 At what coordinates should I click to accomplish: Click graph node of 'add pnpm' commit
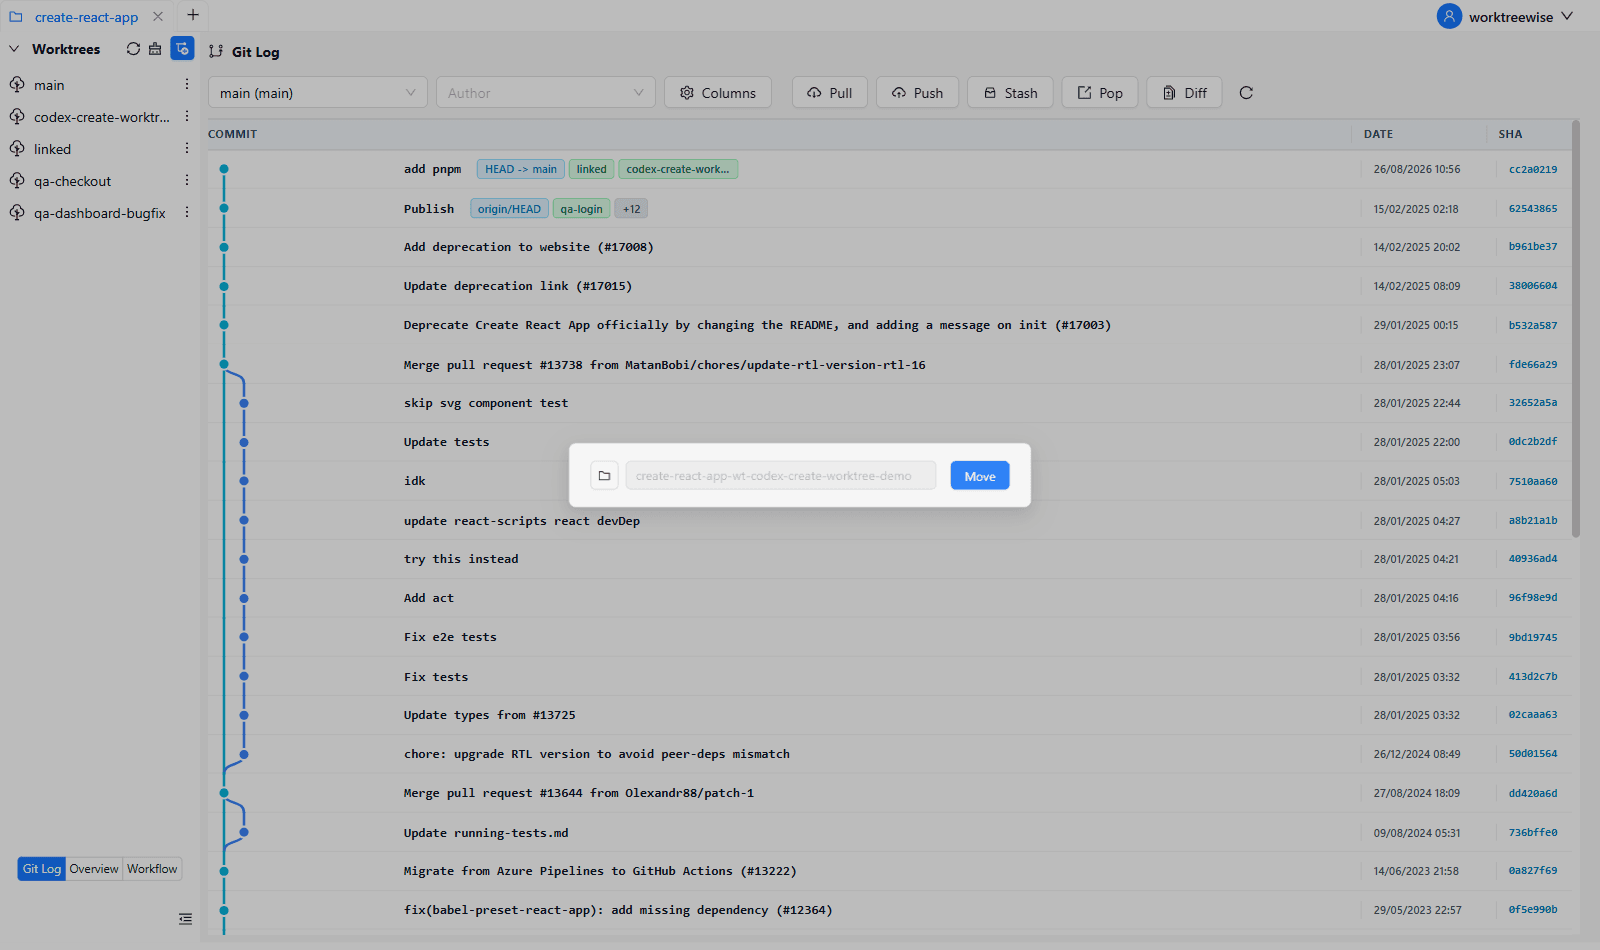(x=224, y=169)
